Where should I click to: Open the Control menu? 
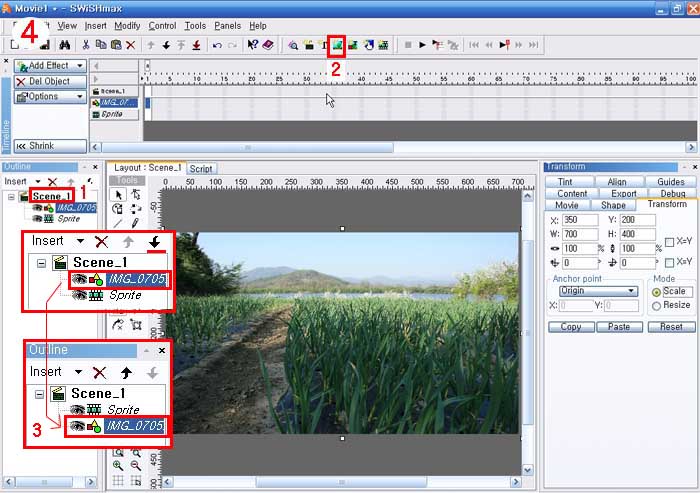click(x=162, y=26)
